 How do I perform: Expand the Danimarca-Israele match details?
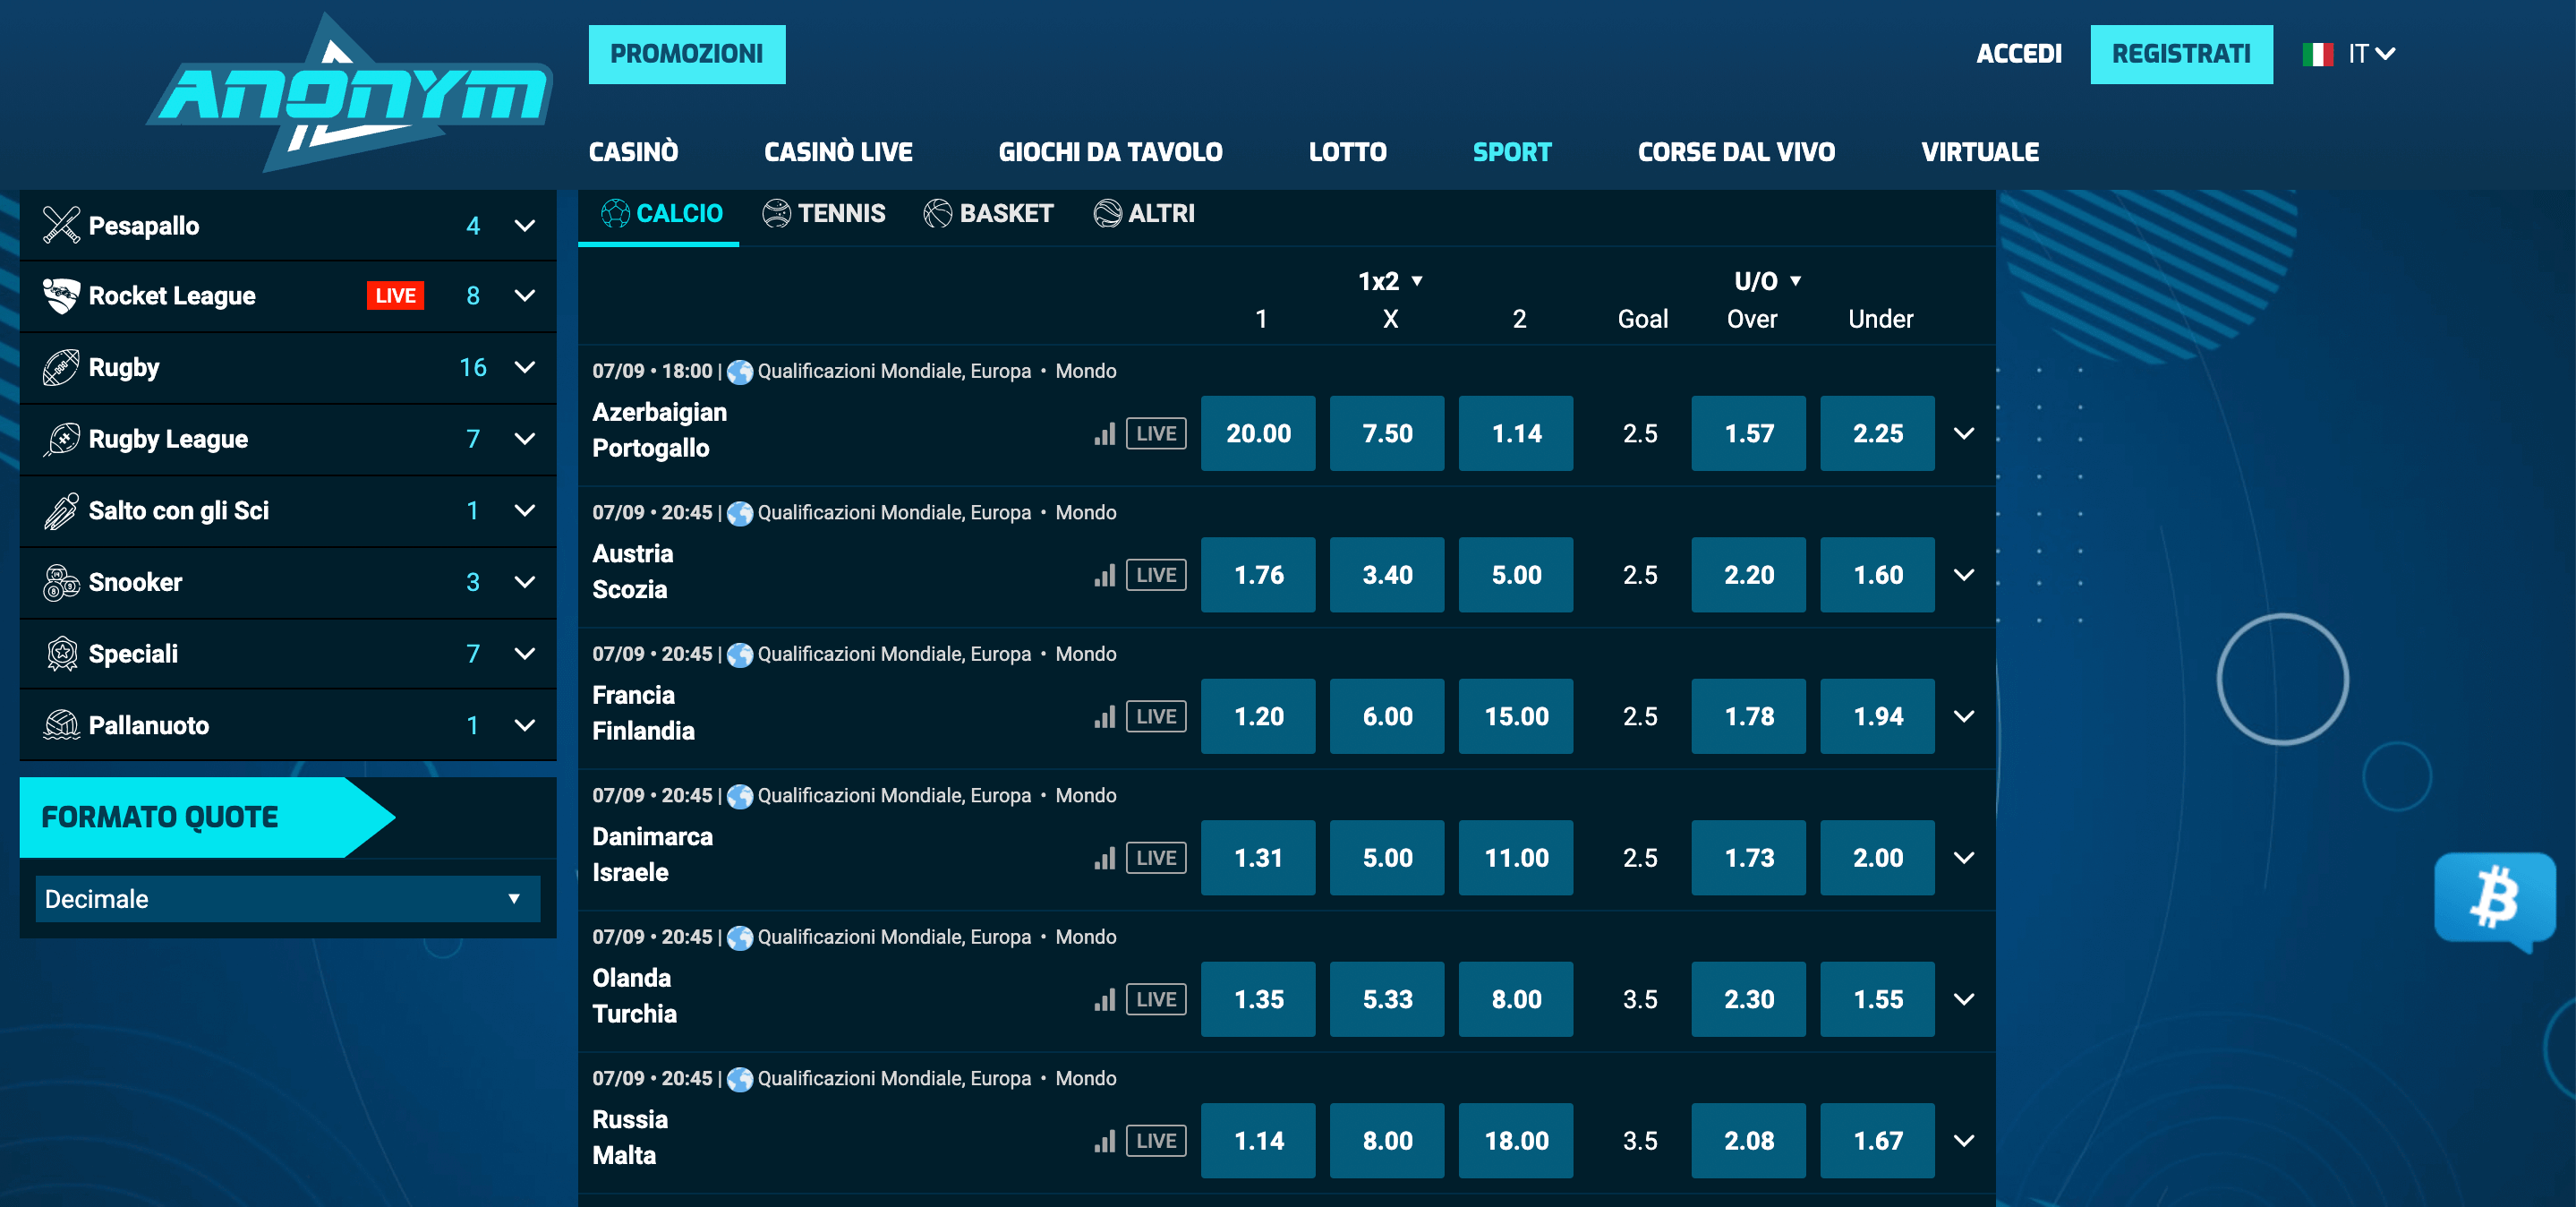tap(1964, 857)
